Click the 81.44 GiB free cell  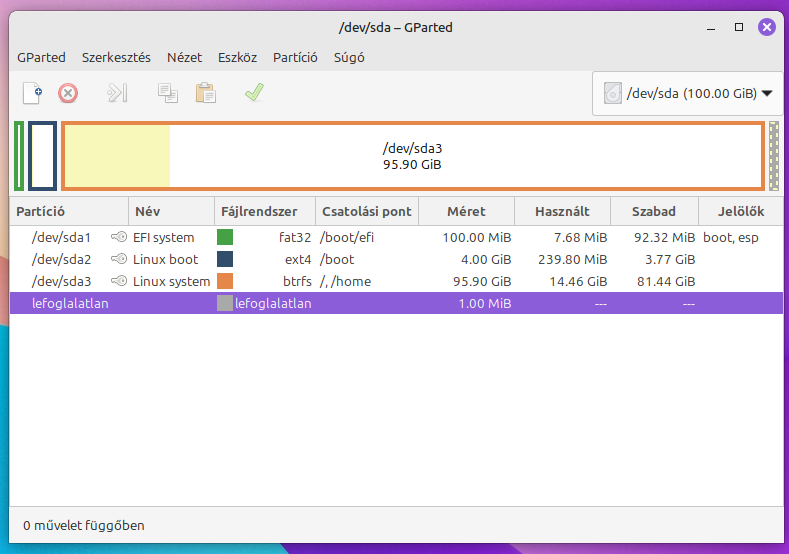coord(666,281)
